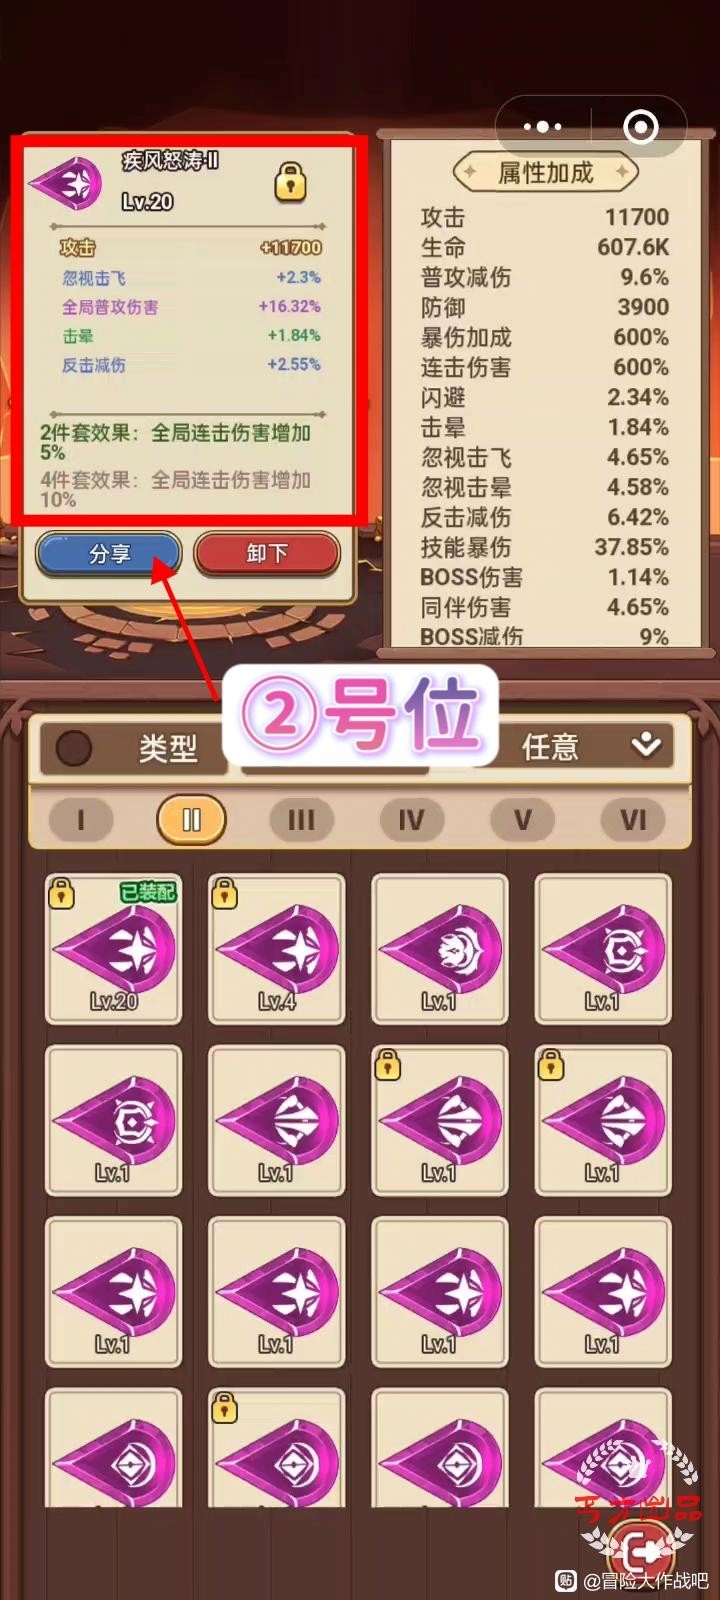The image size is (720, 1600).
Task: Toggle the lock on 疾风怒涛-II rune
Action: pyautogui.click(x=290, y=182)
